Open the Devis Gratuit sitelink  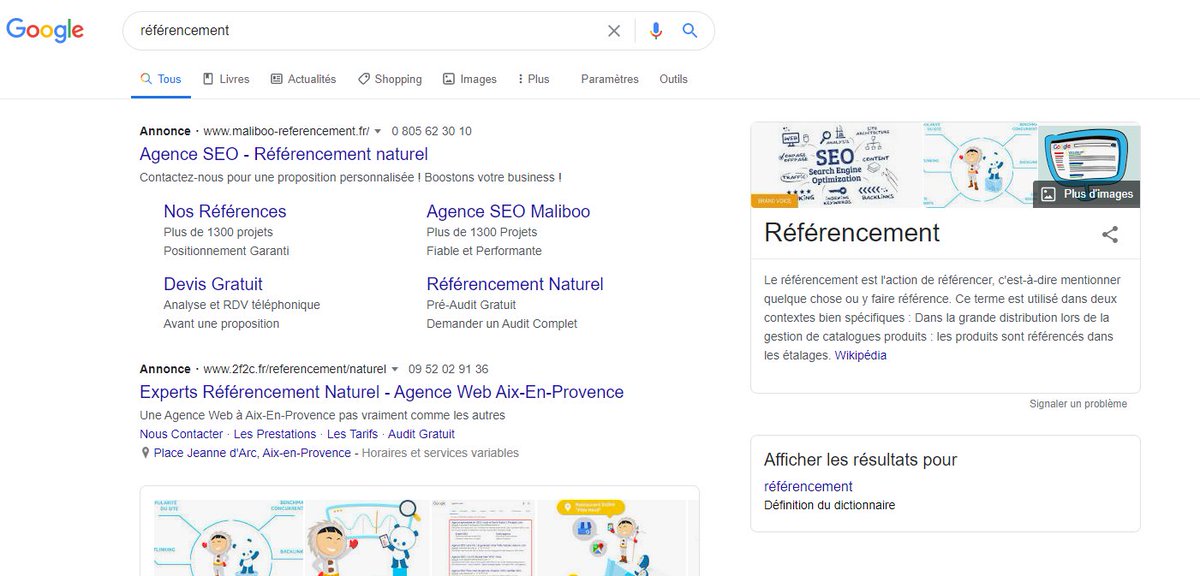(213, 284)
